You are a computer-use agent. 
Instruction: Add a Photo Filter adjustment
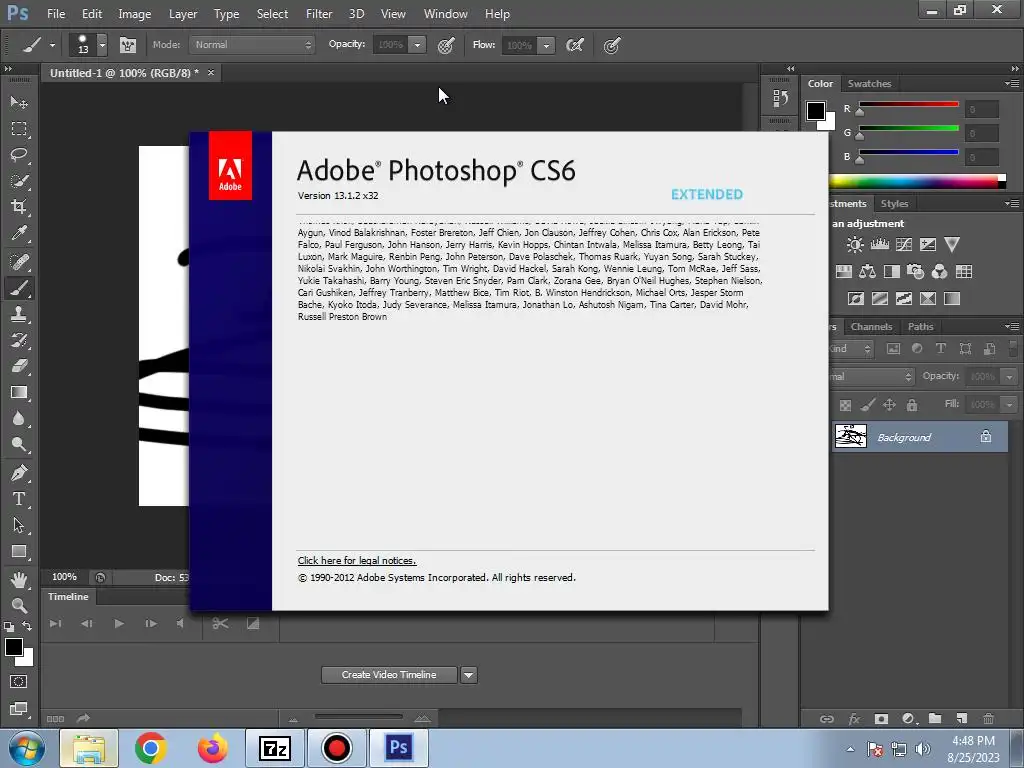point(916,272)
